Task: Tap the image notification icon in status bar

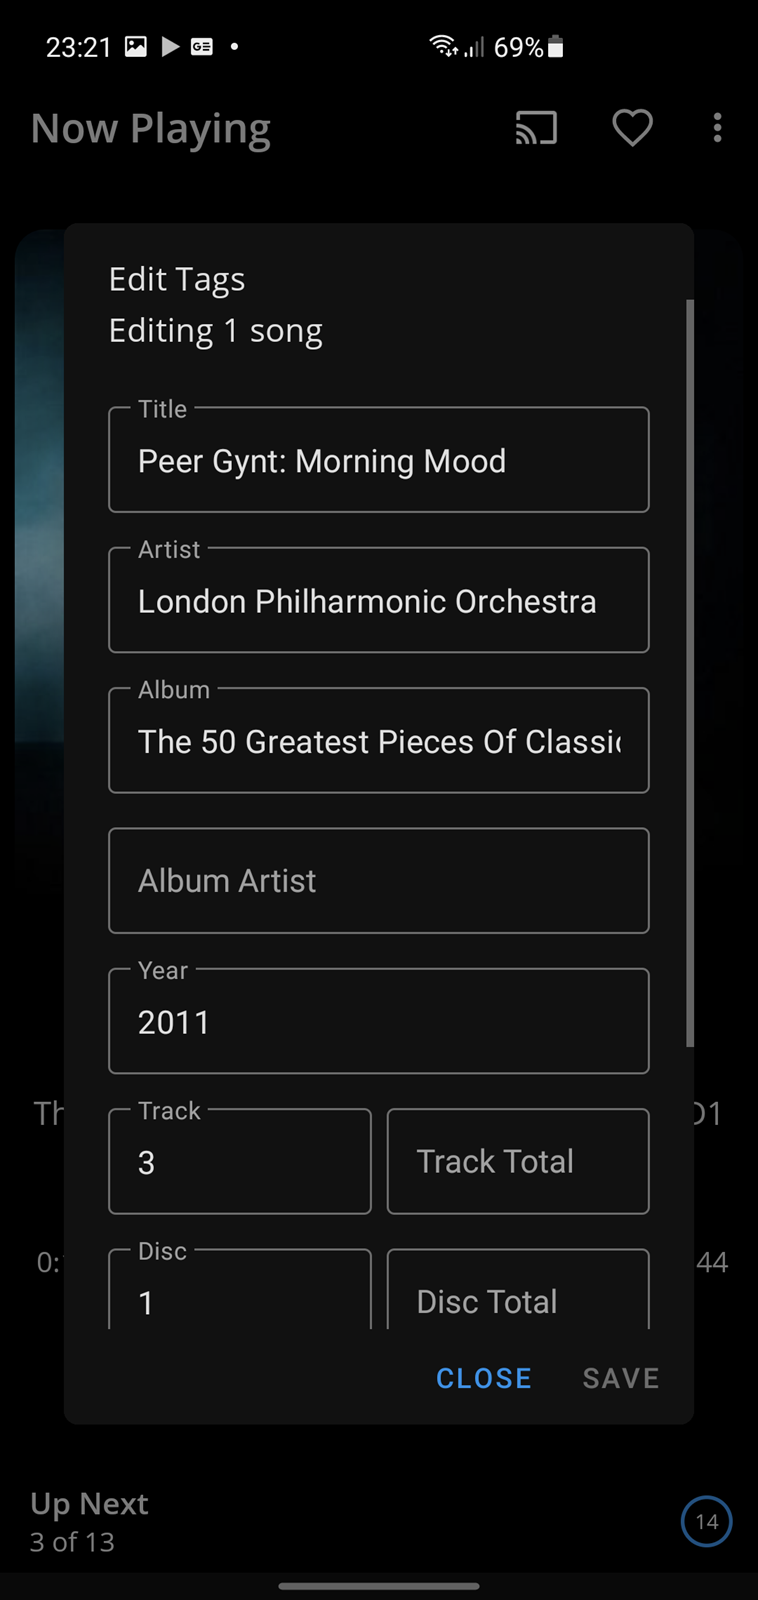Action: (136, 46)
